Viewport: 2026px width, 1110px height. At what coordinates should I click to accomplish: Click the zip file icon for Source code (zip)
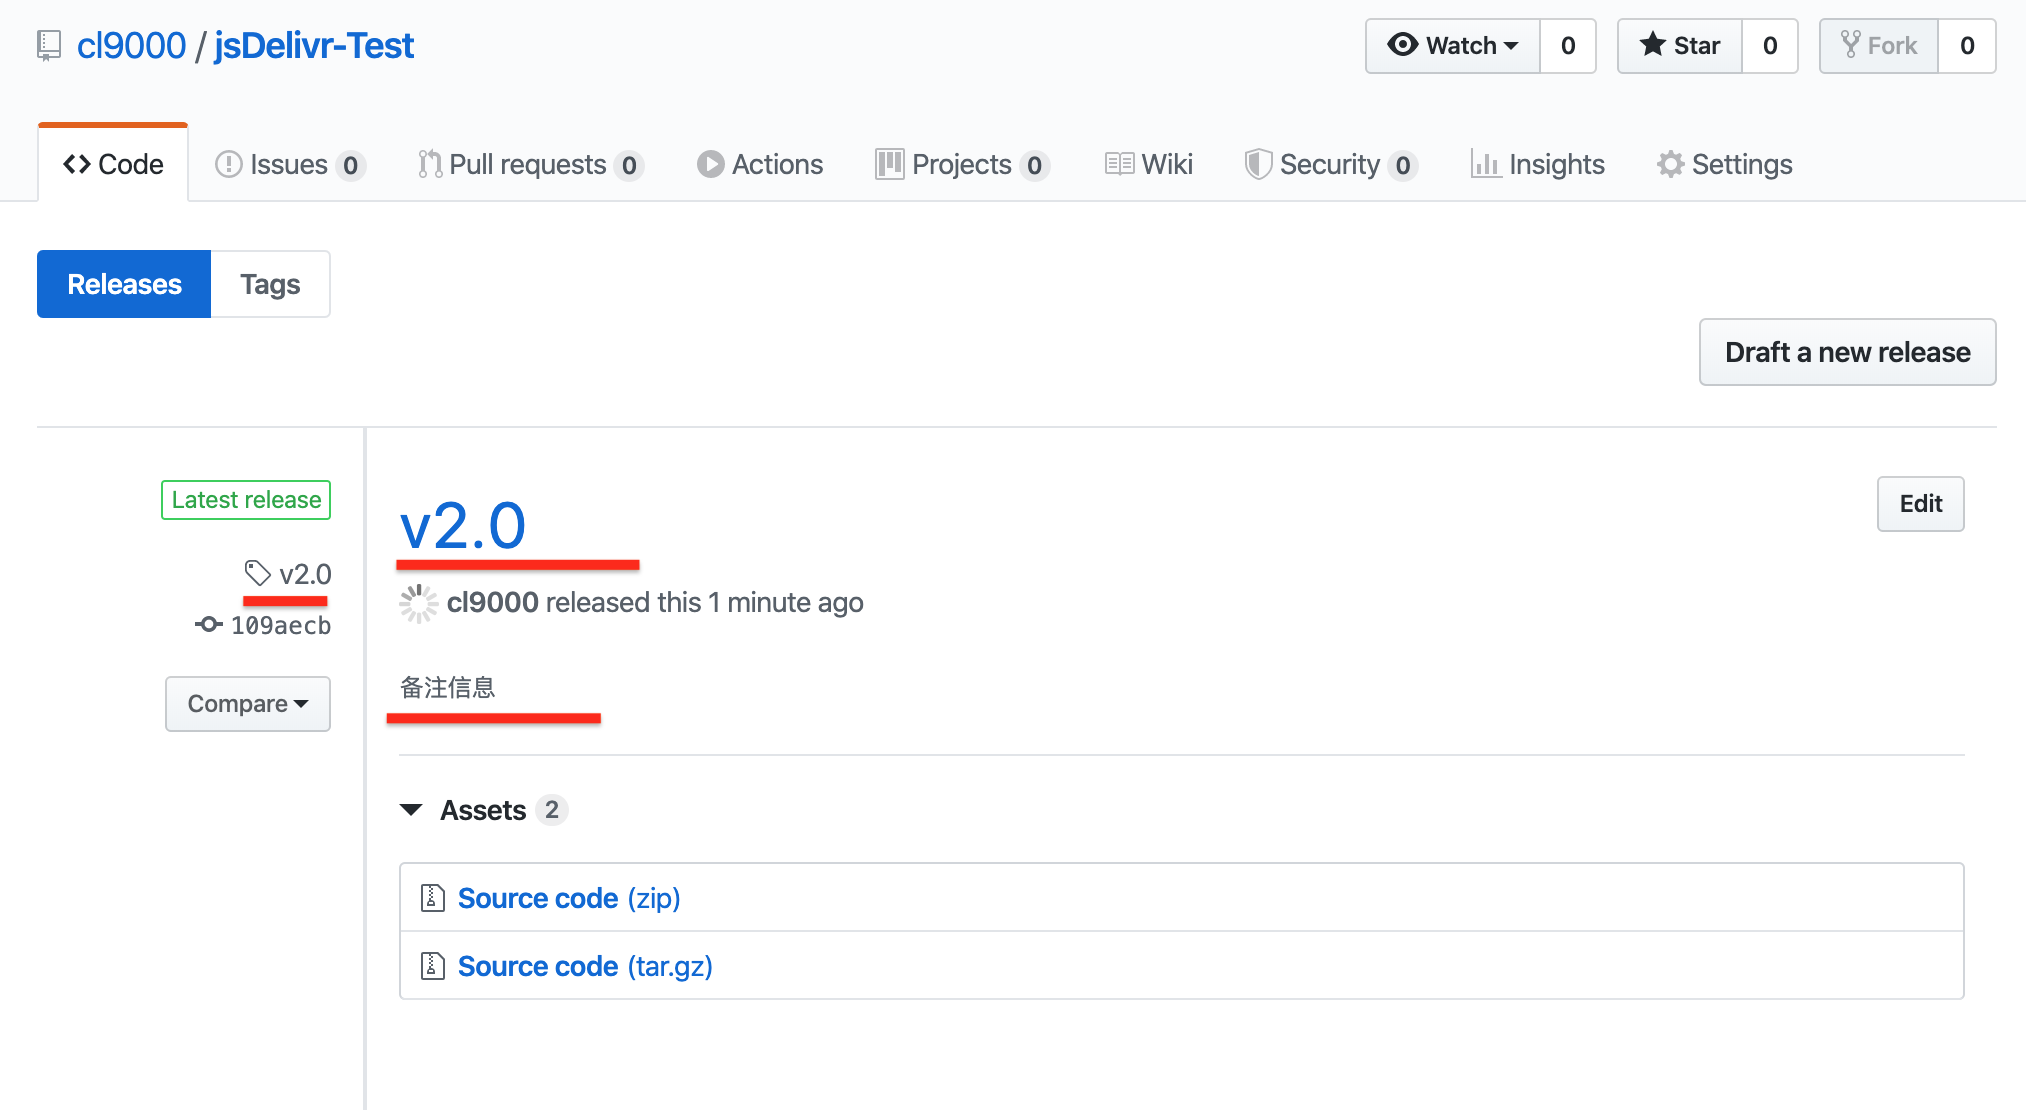(432, 898)
